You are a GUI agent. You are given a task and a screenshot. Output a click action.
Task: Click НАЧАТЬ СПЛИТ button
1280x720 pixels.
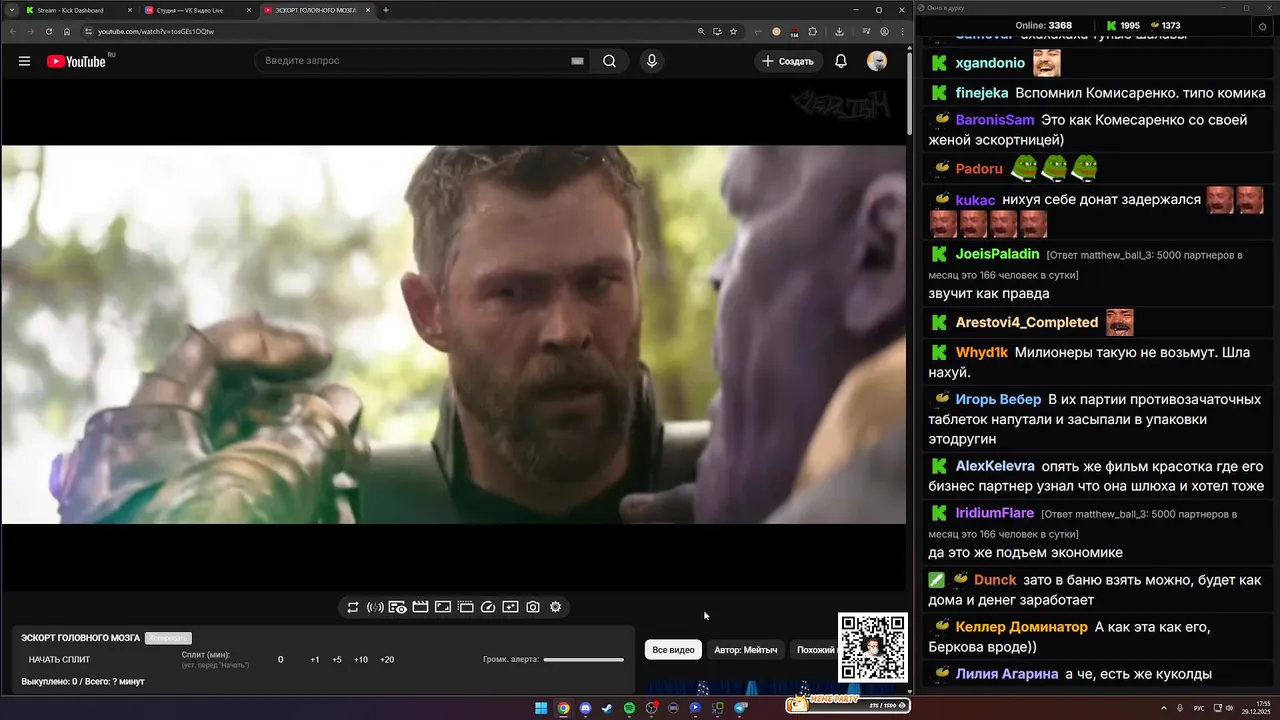coord(59,660)
